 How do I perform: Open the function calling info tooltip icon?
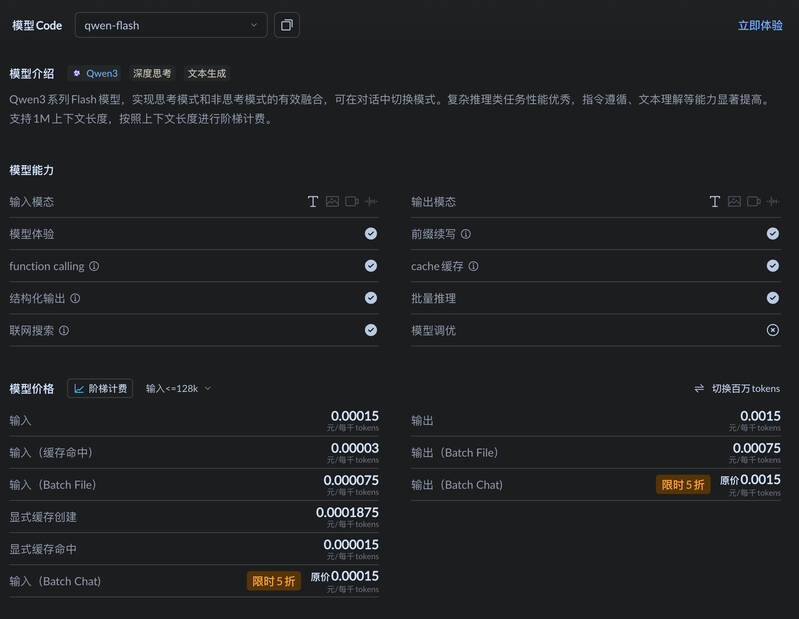[94, 266]
